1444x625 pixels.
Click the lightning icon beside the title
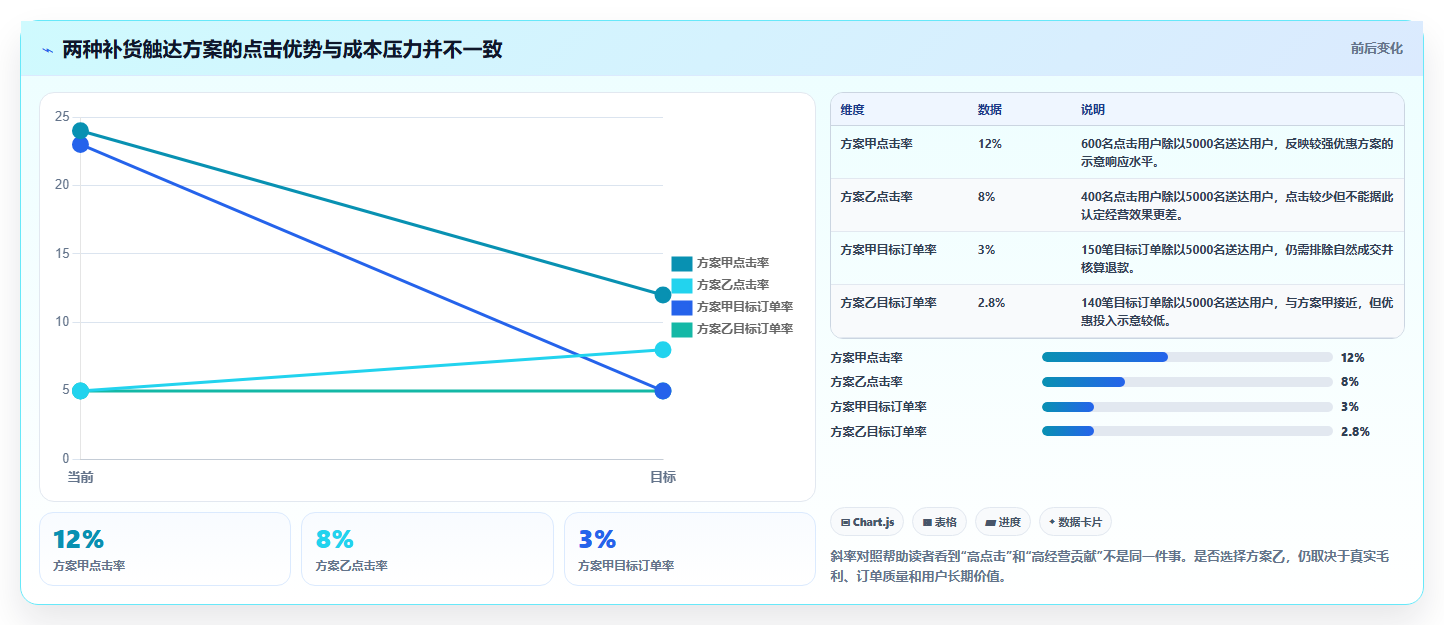tap(47, 49)
